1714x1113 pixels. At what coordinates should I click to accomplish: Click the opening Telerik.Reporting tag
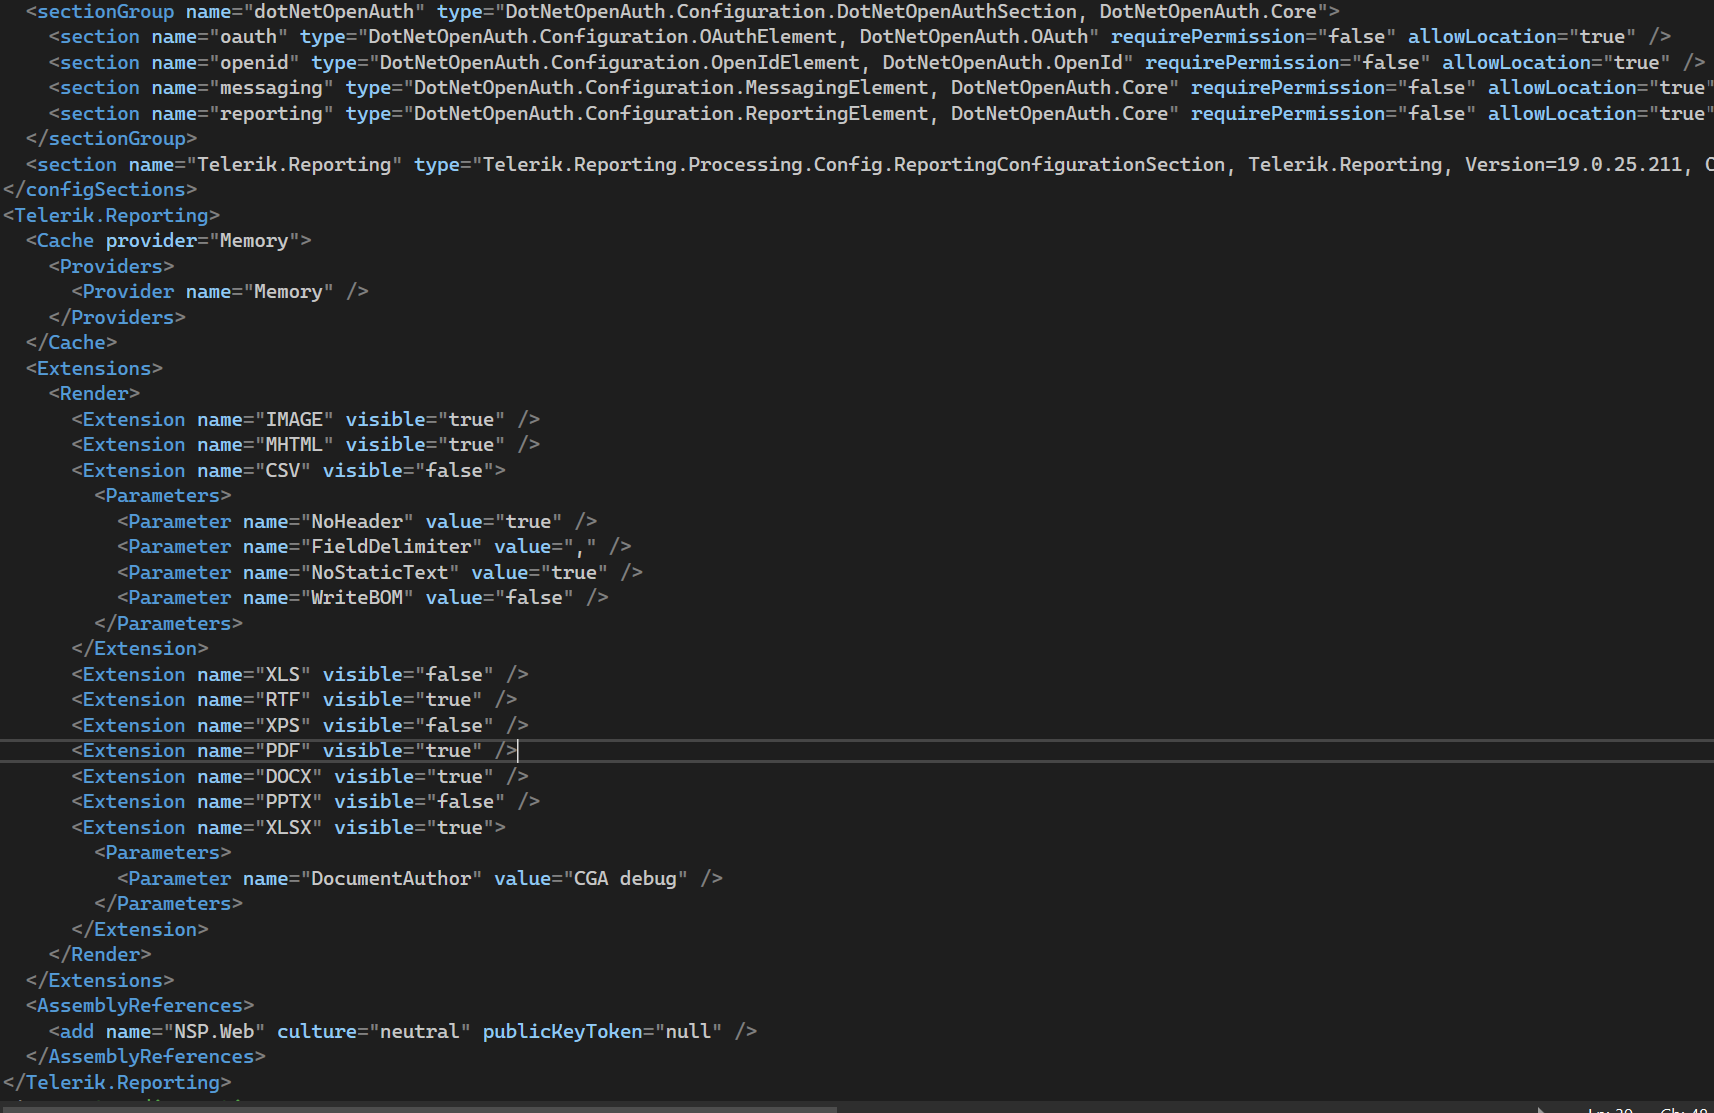pyautogui.click(x=111, y=215)
